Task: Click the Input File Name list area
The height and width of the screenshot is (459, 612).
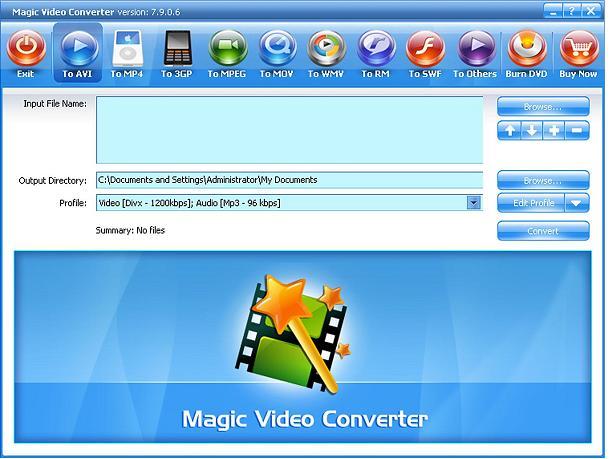Action: click(289, 130)
